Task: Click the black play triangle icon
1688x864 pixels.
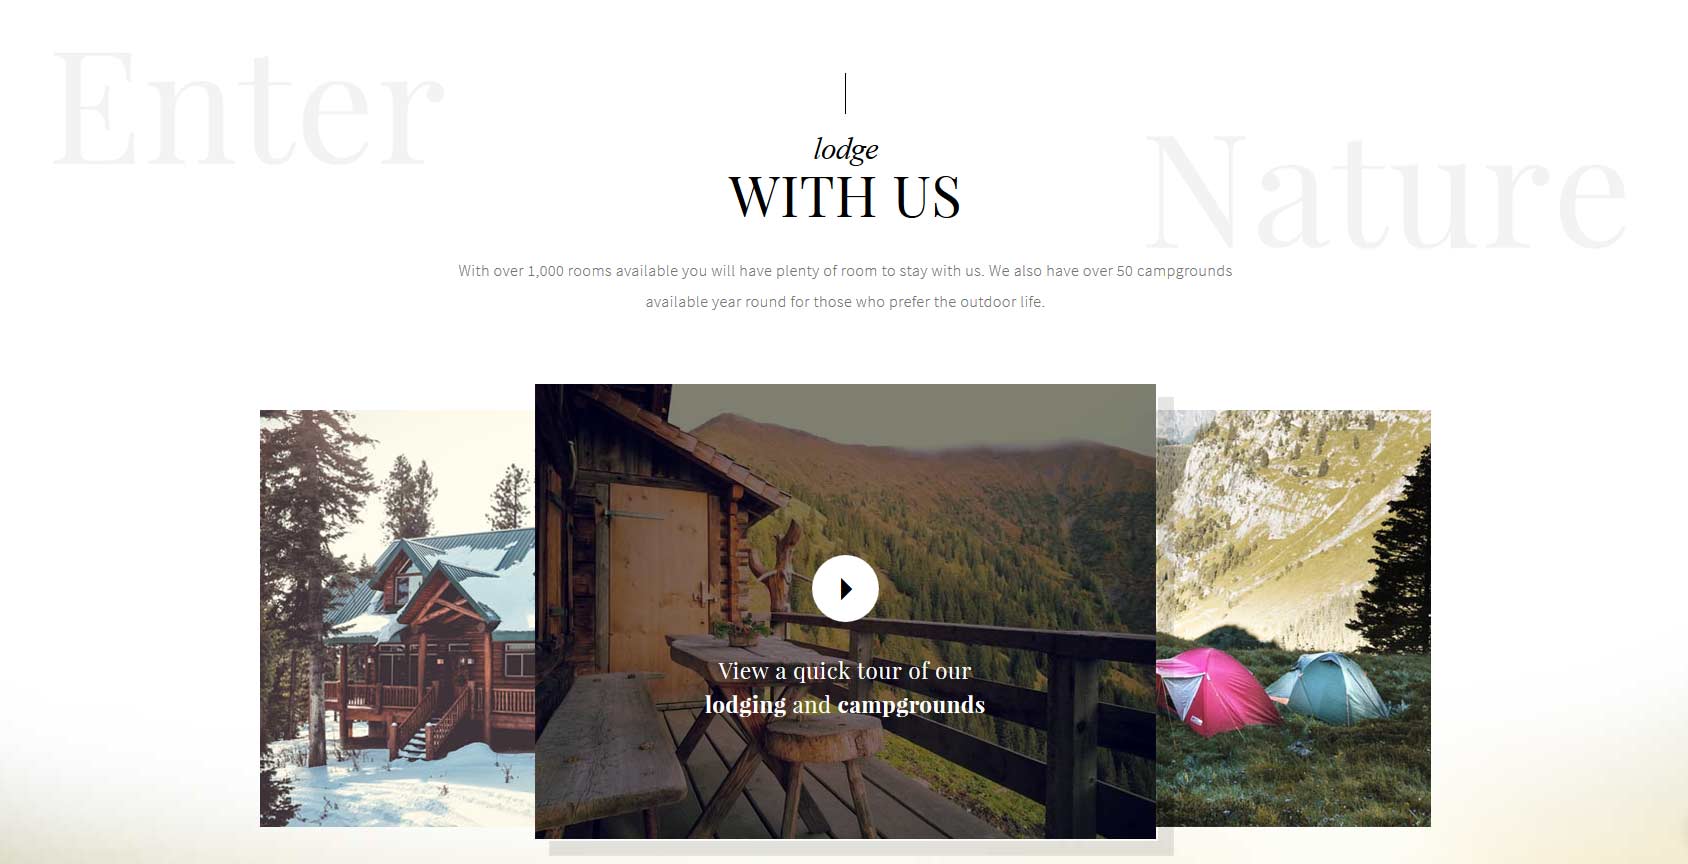Action: [846, 589]
